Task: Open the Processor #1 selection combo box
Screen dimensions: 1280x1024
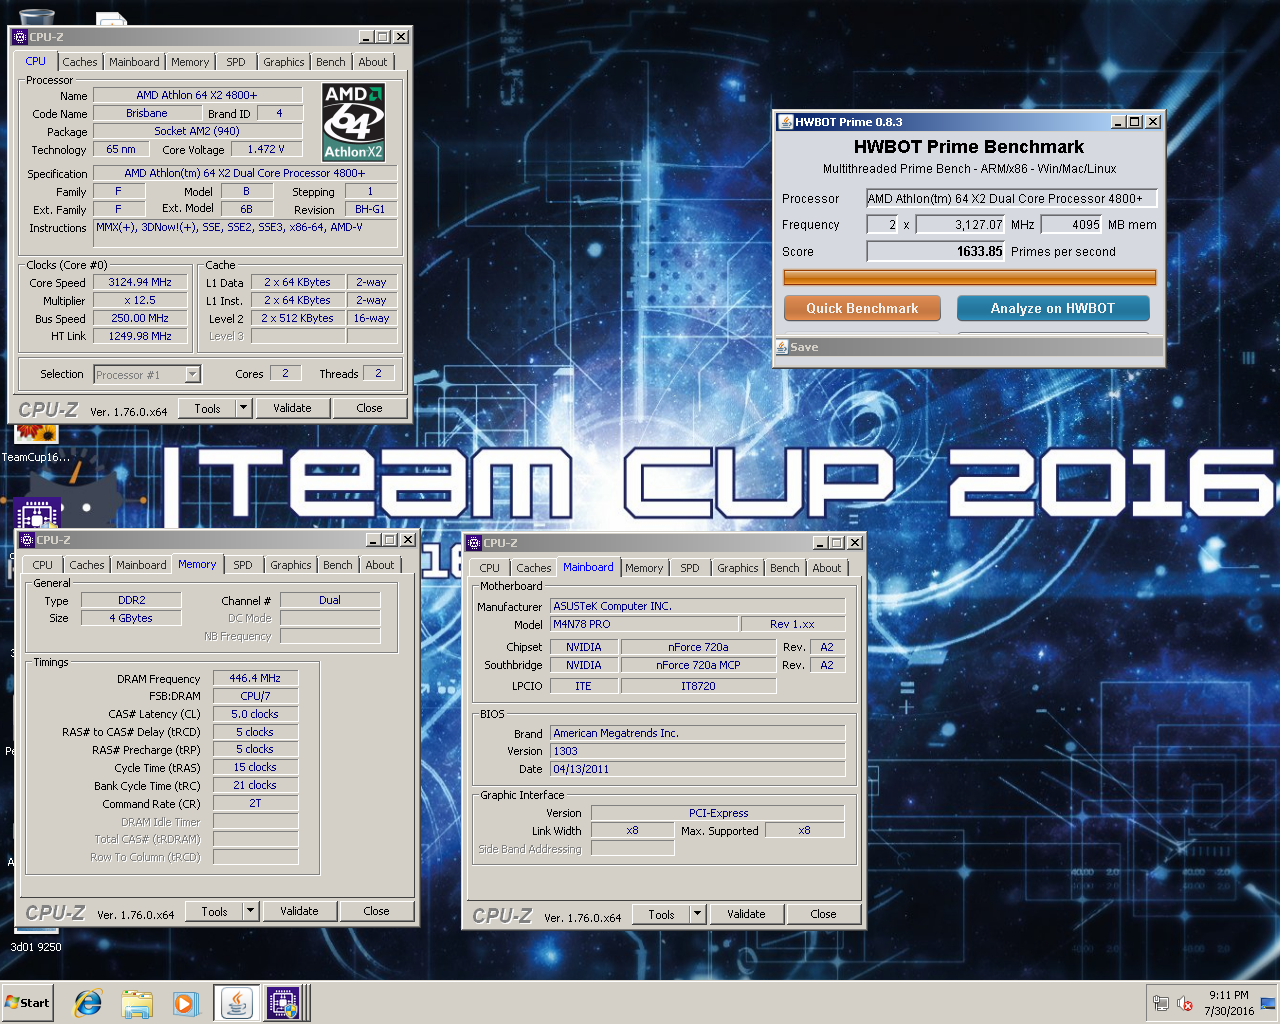Action: [x=147, y=375]
